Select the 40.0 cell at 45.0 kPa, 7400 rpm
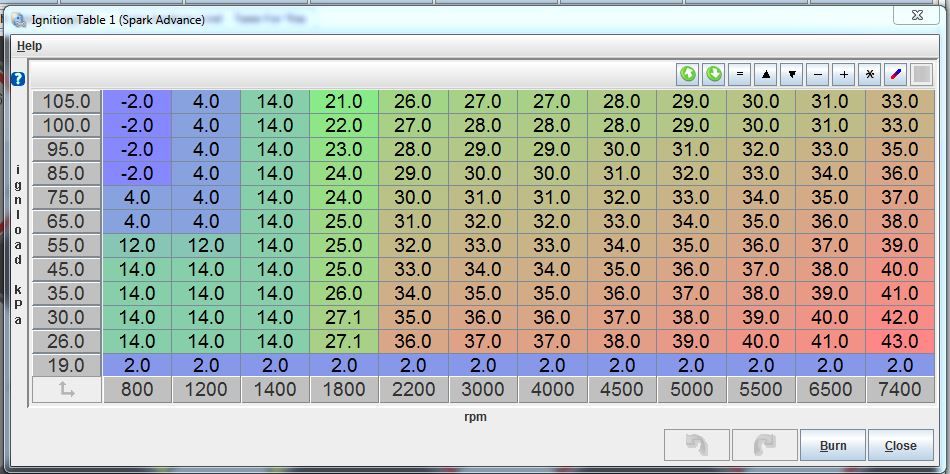Image resolution: width=950 pixels, height=474 pixels. point(899,270)
